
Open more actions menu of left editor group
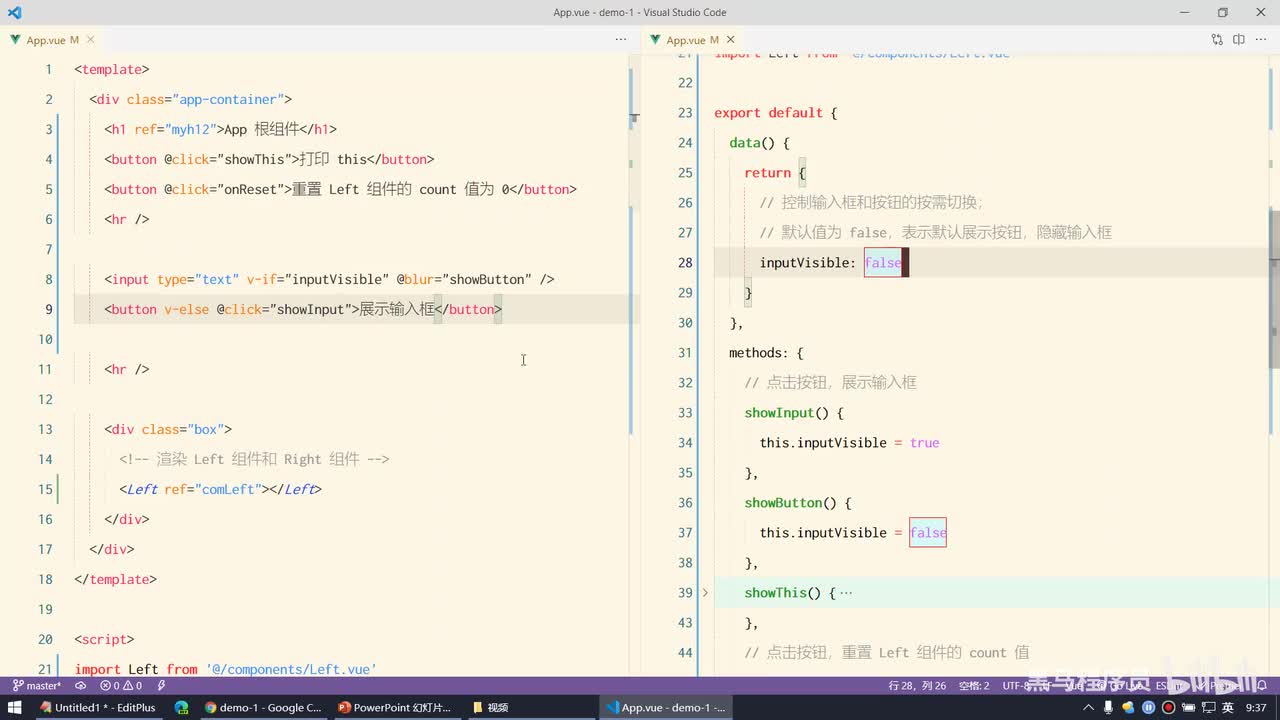621,40
